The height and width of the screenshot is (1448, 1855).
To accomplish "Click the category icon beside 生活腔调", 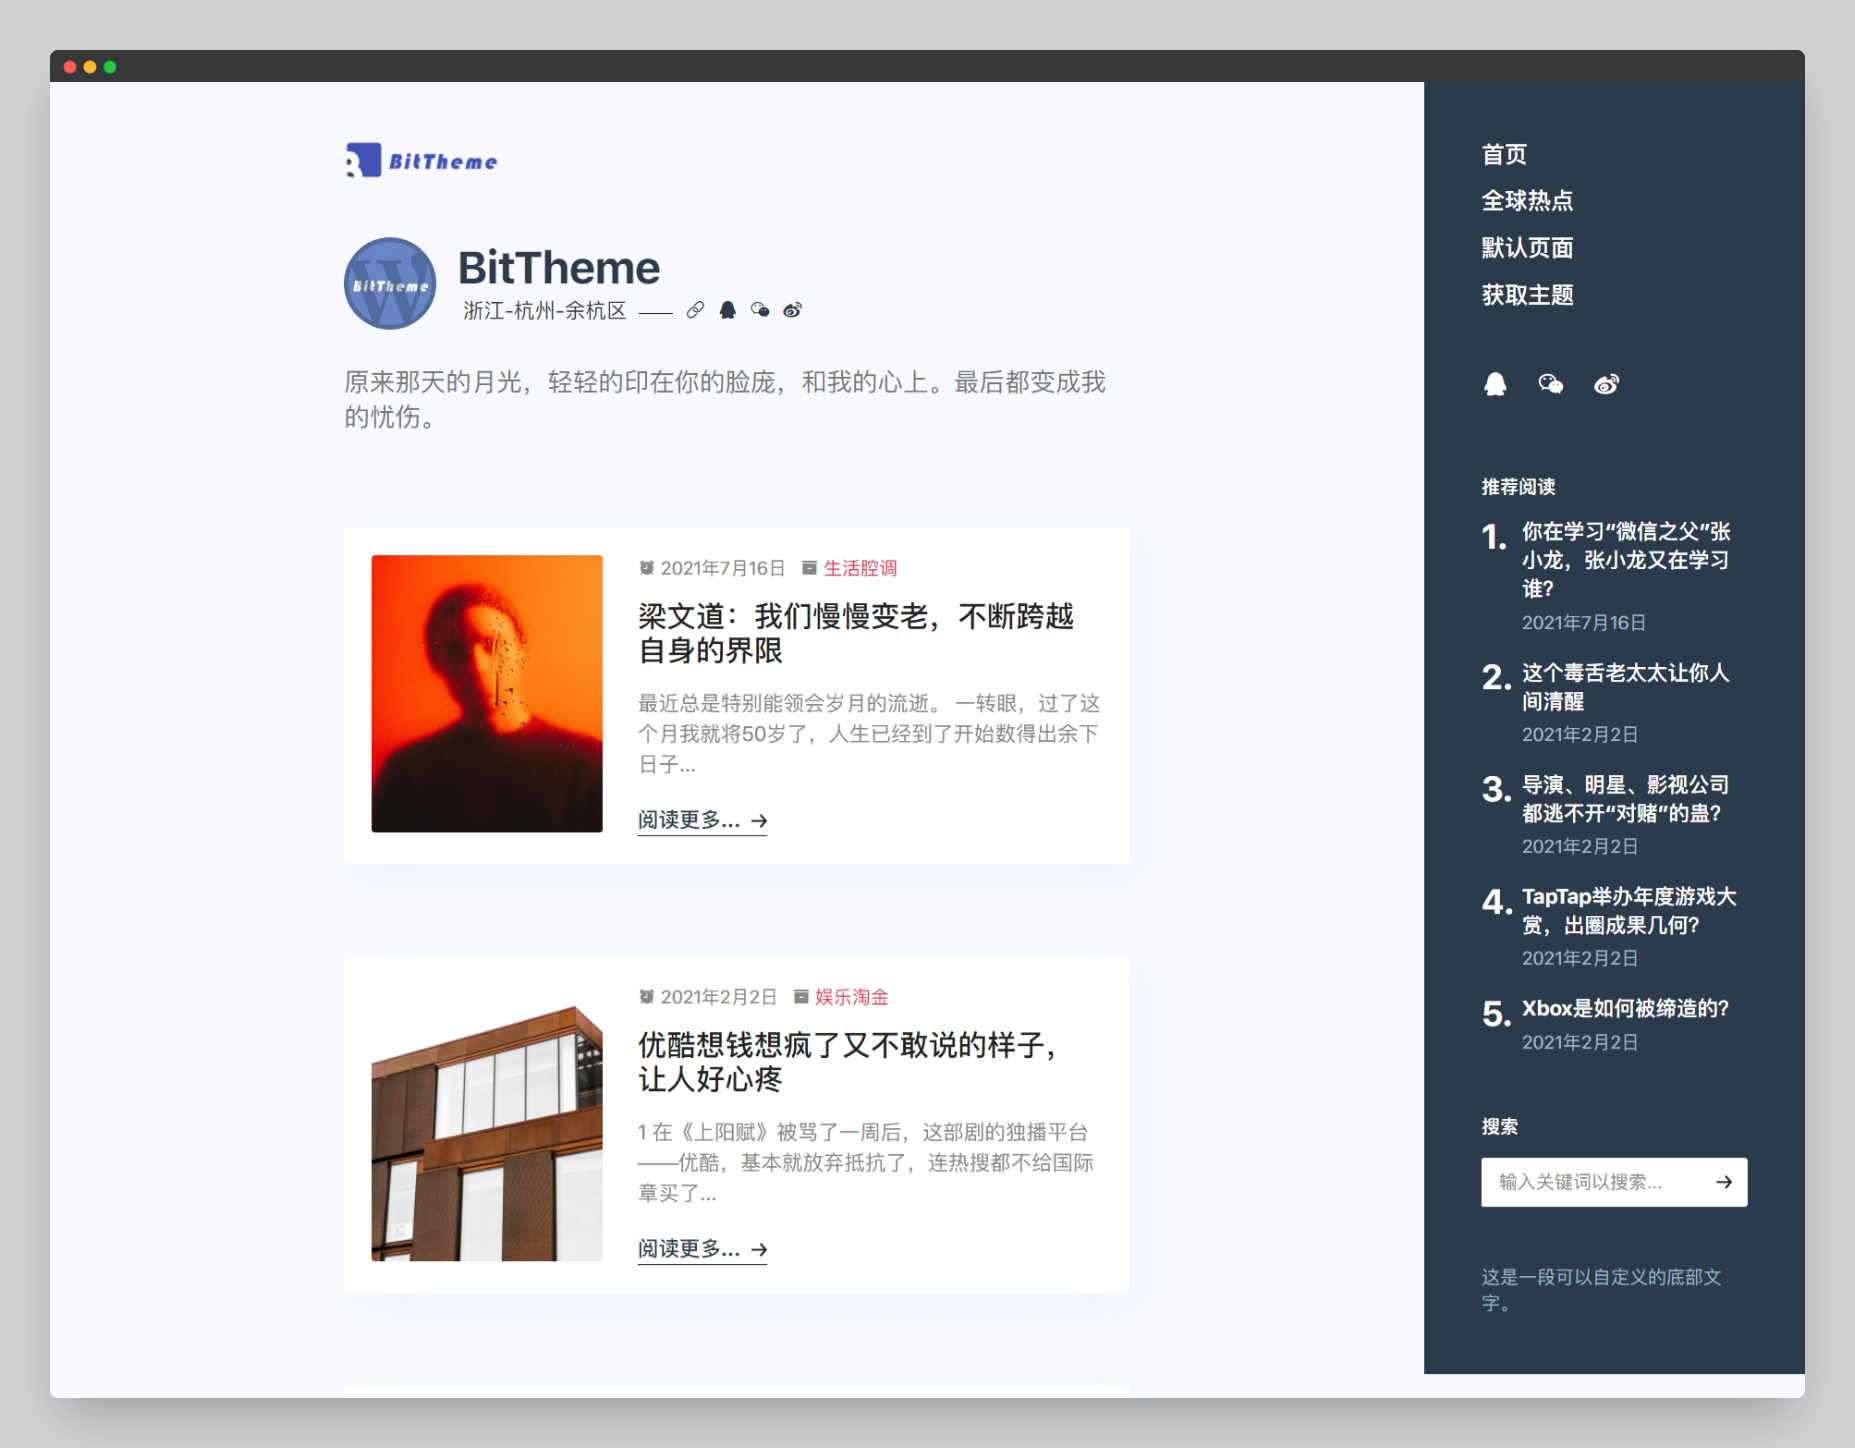I will [x=809, y=568].
